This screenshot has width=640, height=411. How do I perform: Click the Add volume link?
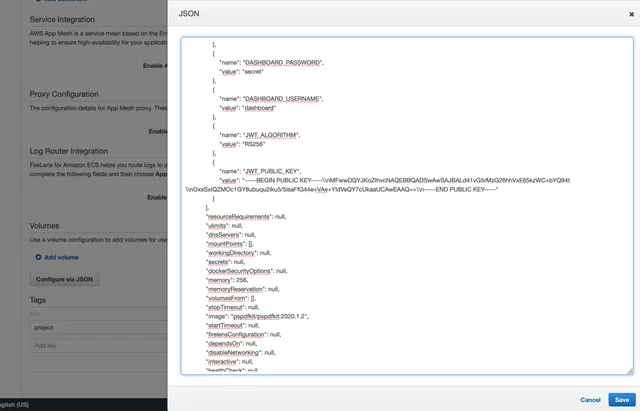61,257
